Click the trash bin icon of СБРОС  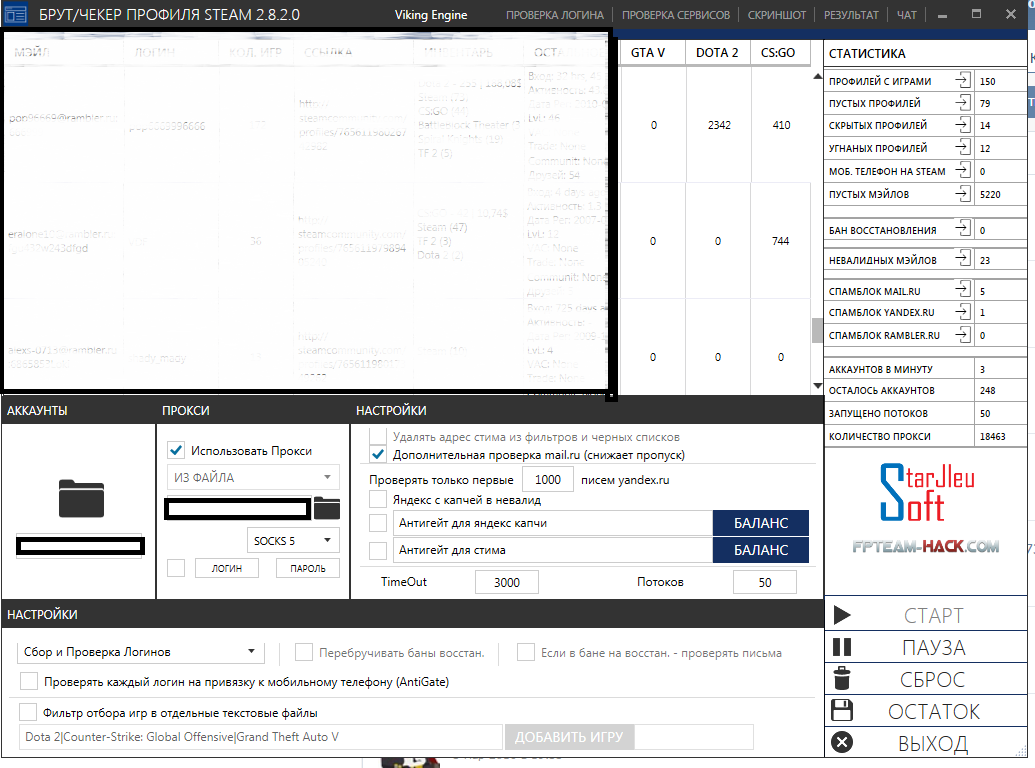pyautogui.click(x=842, y=678)
